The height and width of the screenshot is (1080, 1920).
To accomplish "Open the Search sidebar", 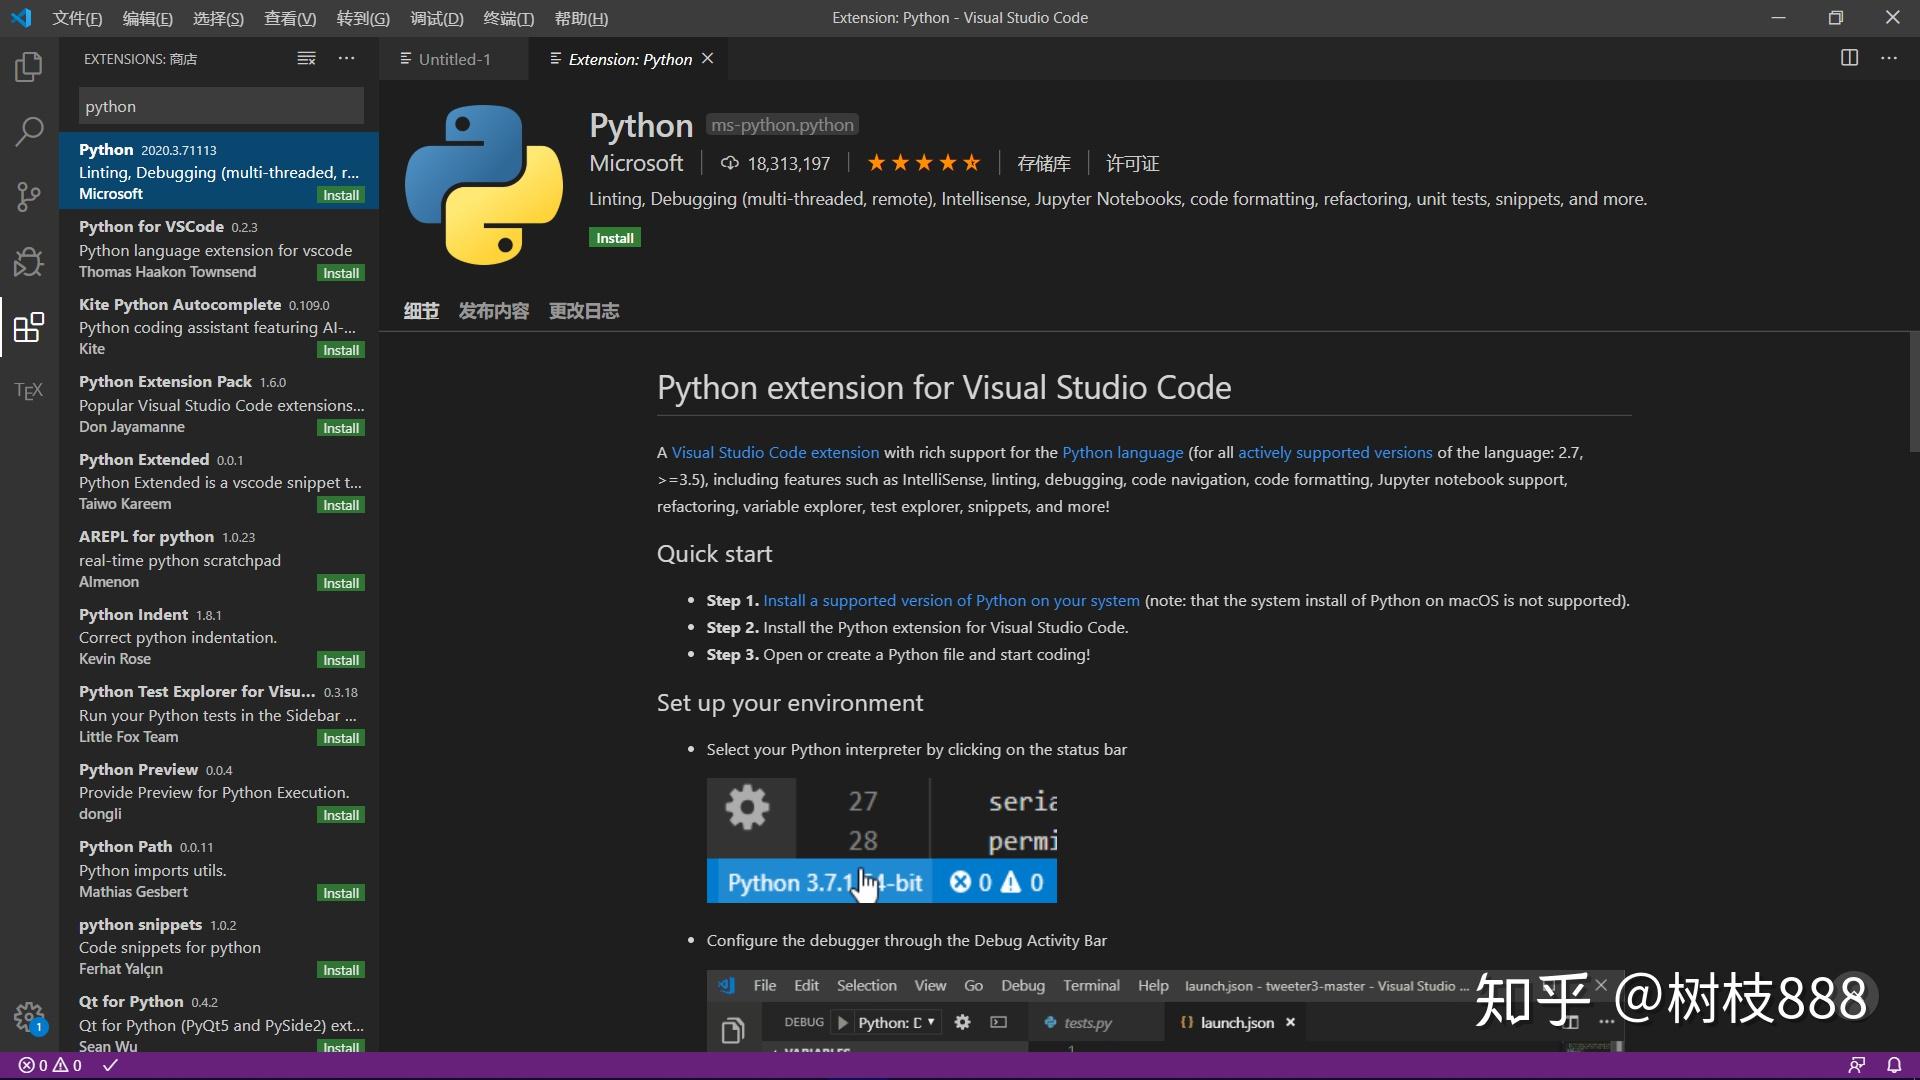I will (x=28, y=131).
